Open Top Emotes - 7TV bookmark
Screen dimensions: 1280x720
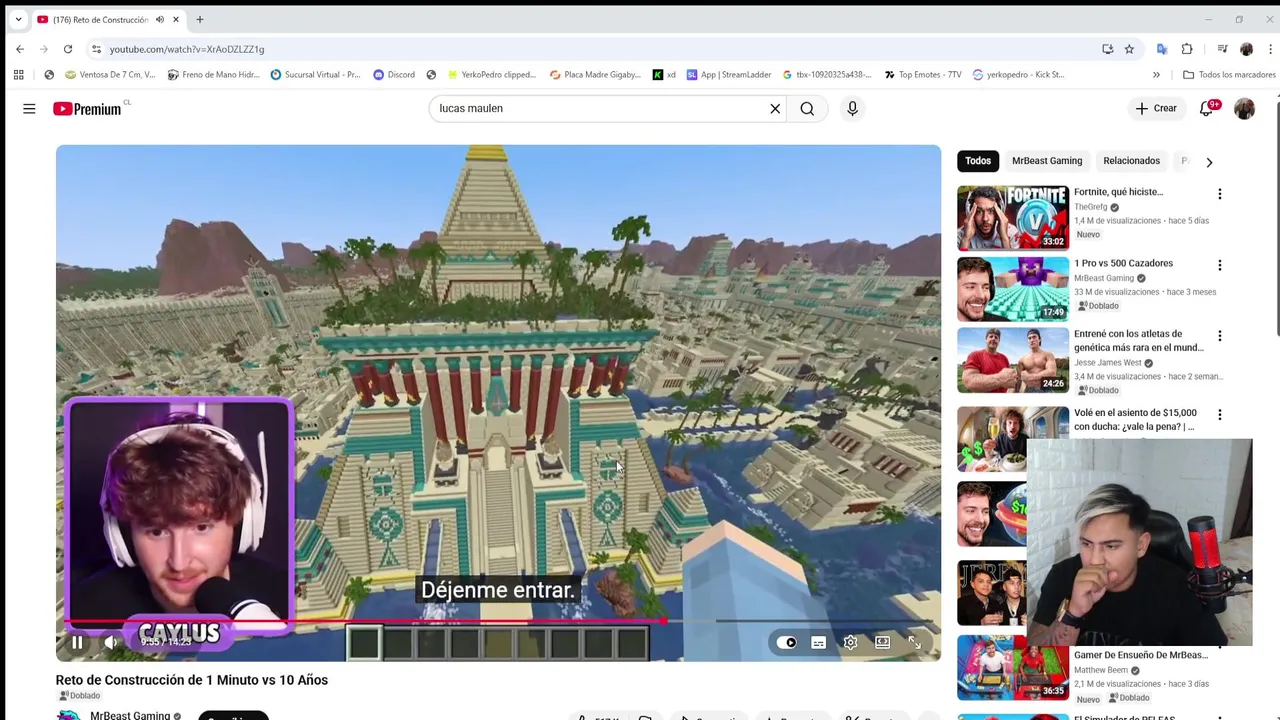click(x=923, y=74)
